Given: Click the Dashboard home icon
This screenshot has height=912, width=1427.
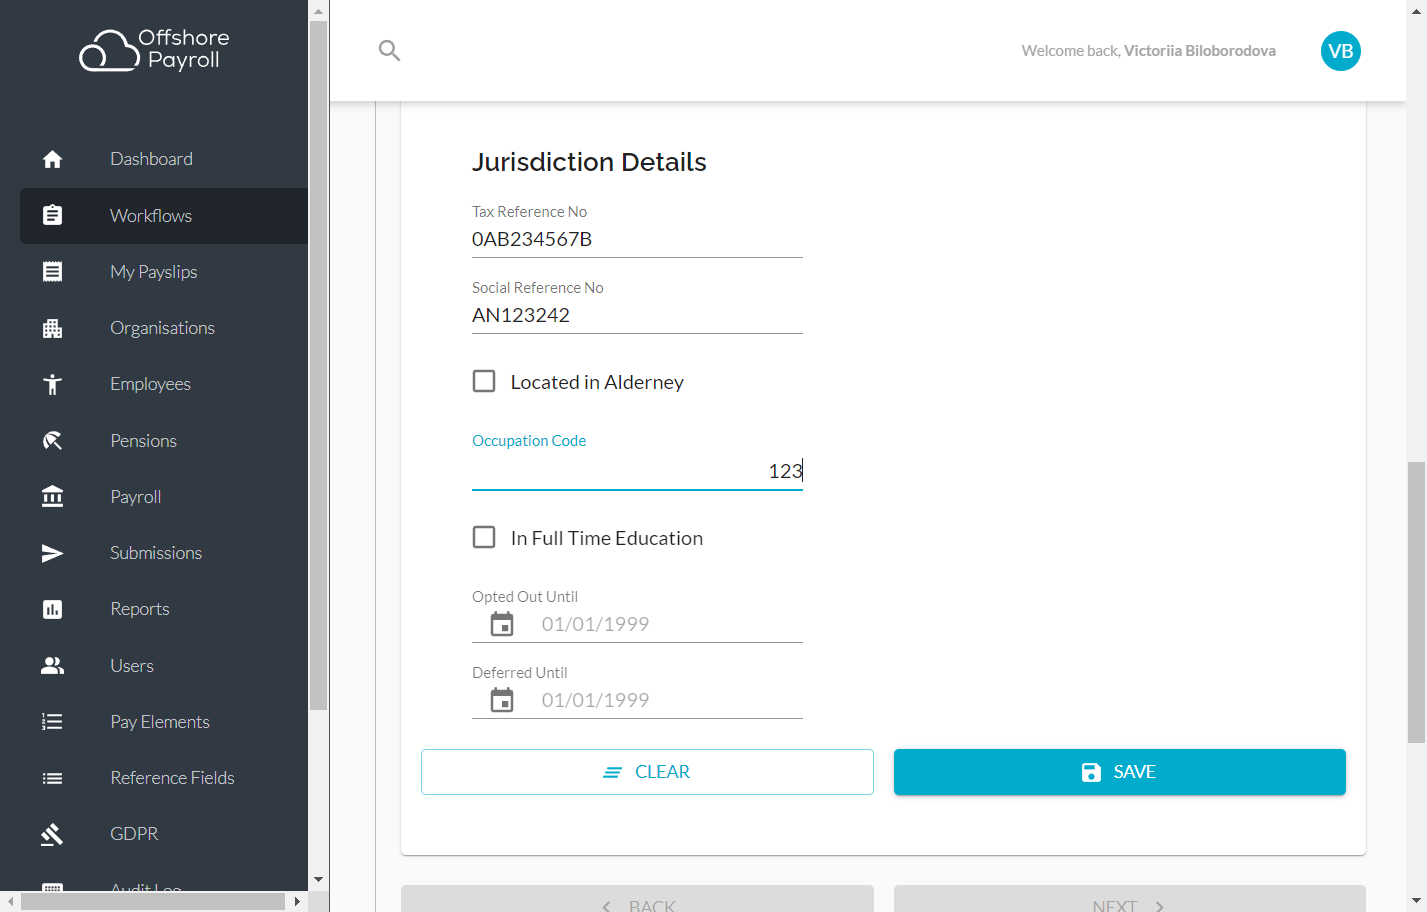Looking at the screenshot, I should pyautogui.click(x=52, y=159).
